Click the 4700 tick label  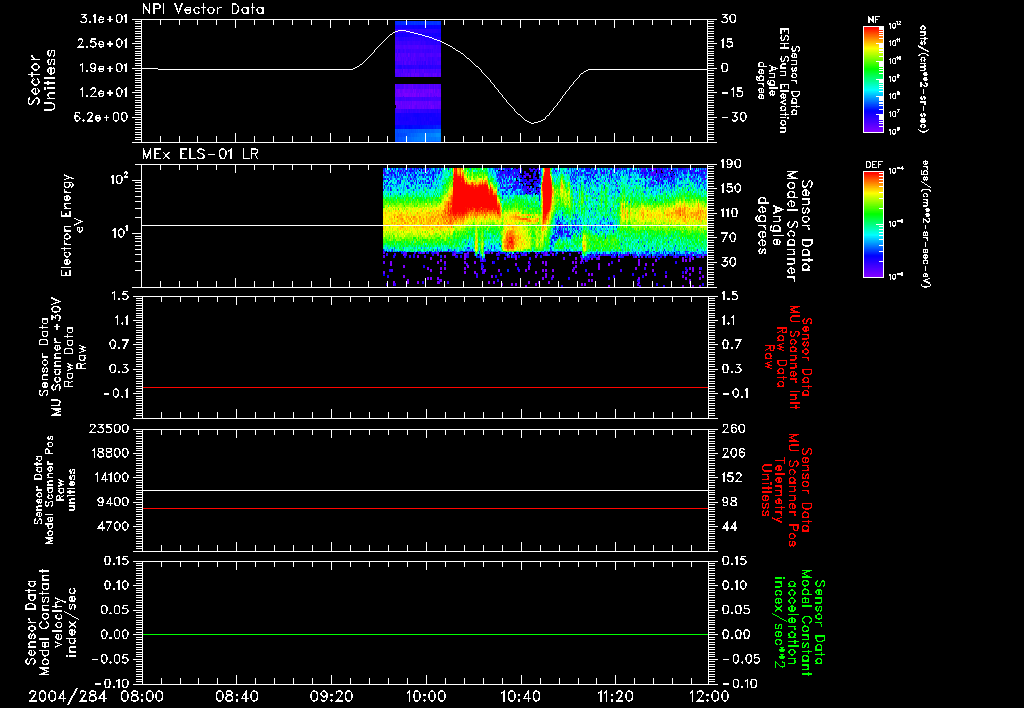tap(113, 526)
